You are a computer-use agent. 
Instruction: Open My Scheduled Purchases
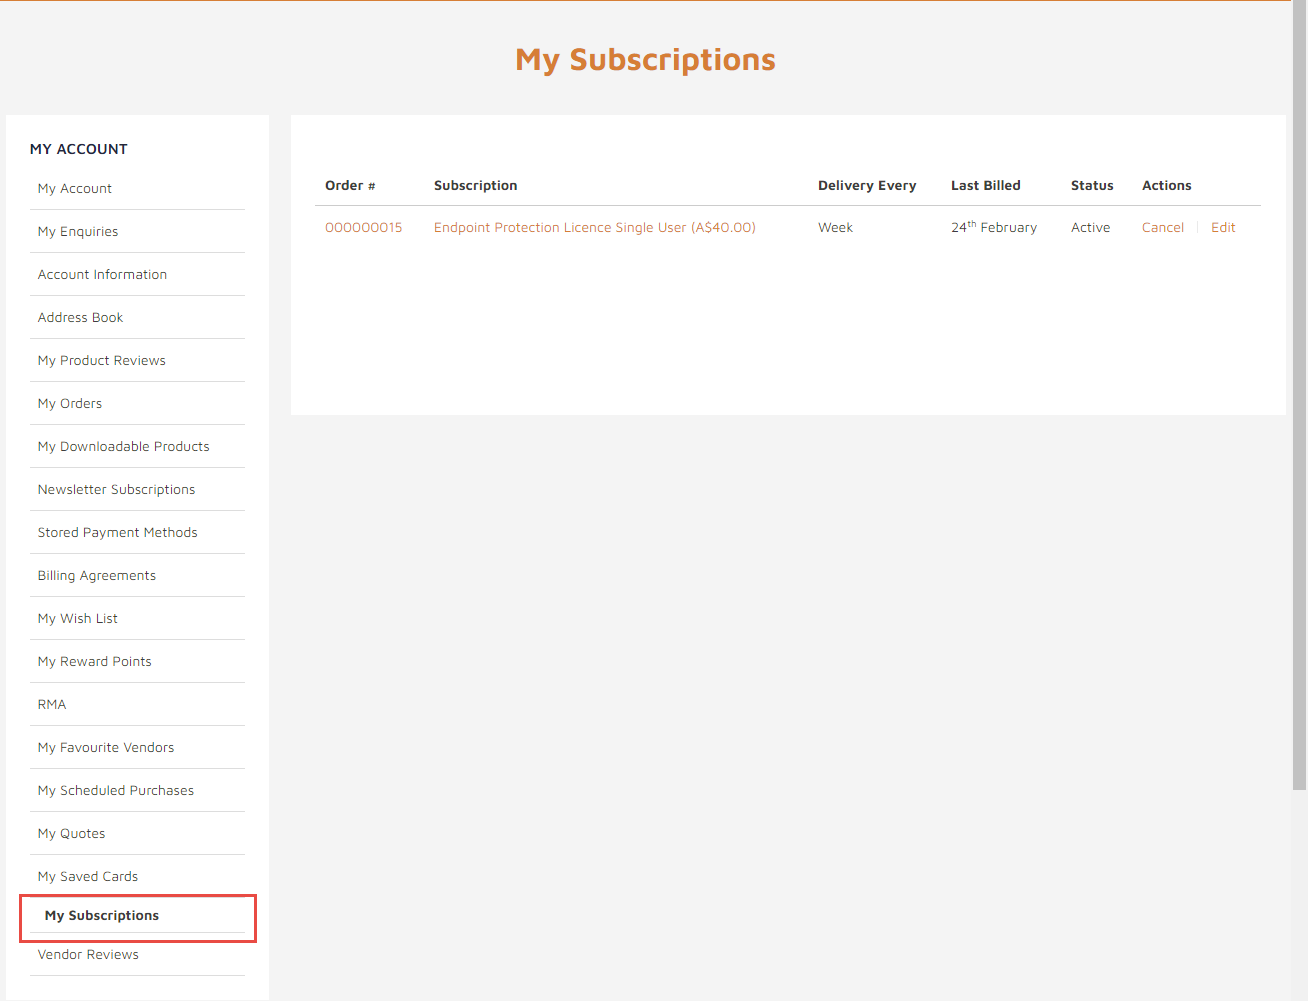pos(116,790)
